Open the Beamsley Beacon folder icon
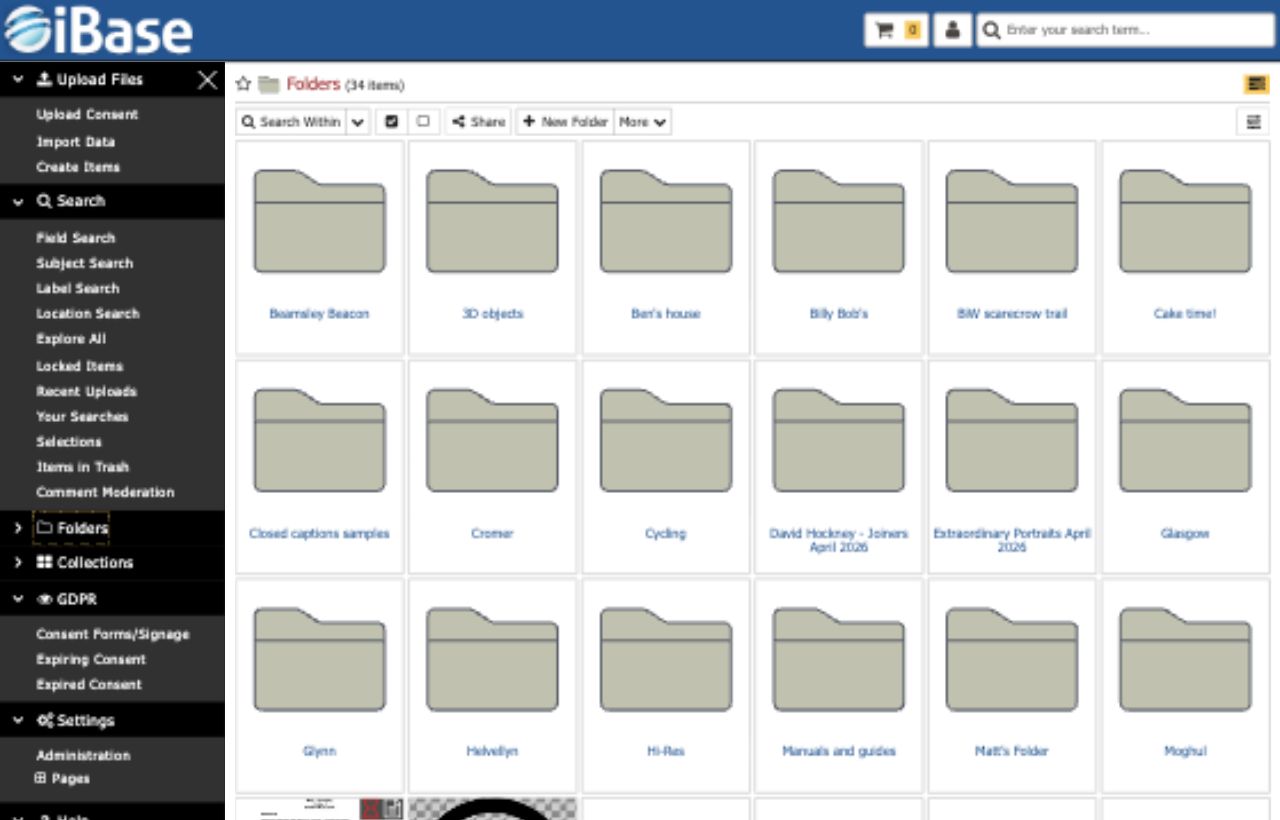This screenshot has width=1280, height=820. pos(319,221)
